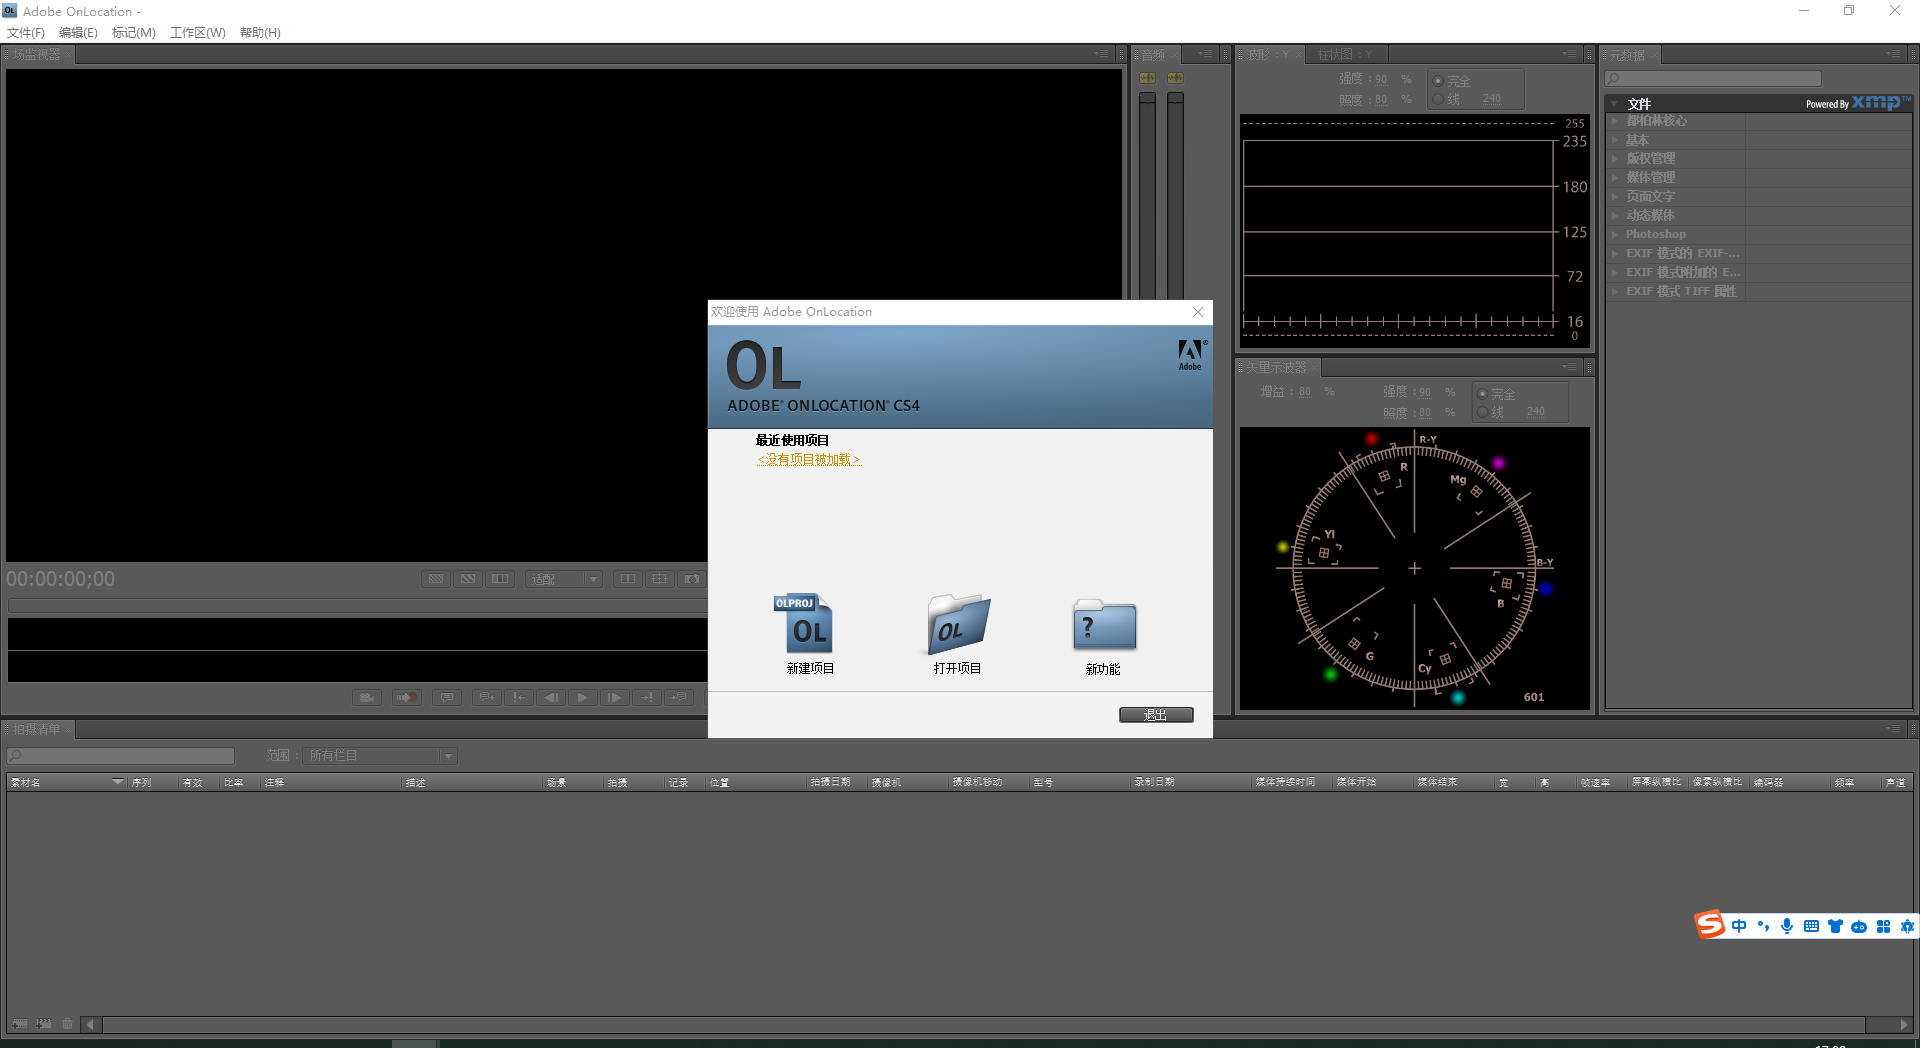1920x1048 pixels.
Task: Click the second zebra stripes overlay icon
Action: (468, 579)
